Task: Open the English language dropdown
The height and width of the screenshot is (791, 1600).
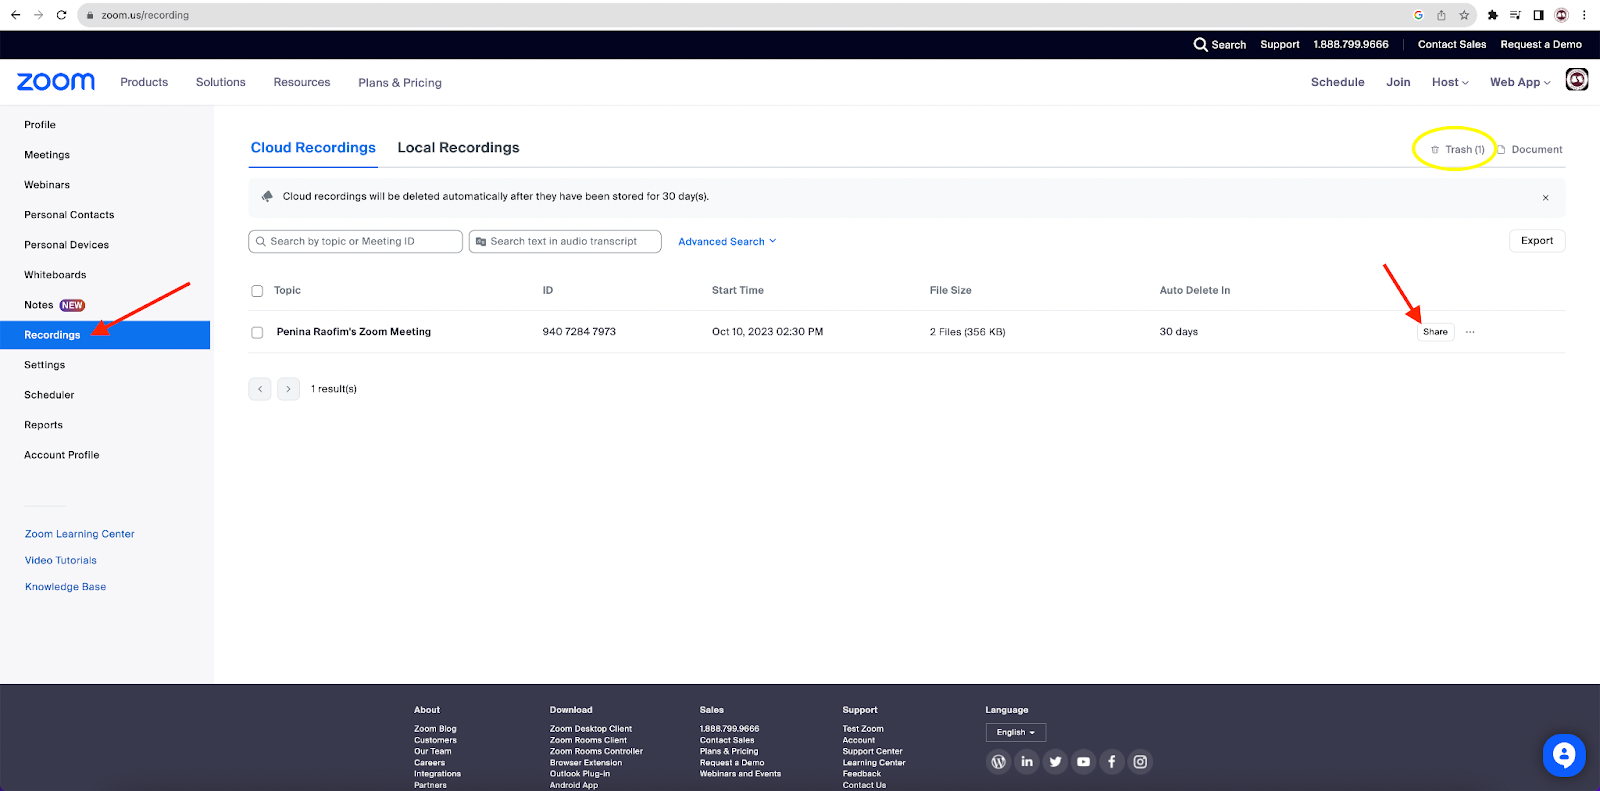Action: [1016, 732]
